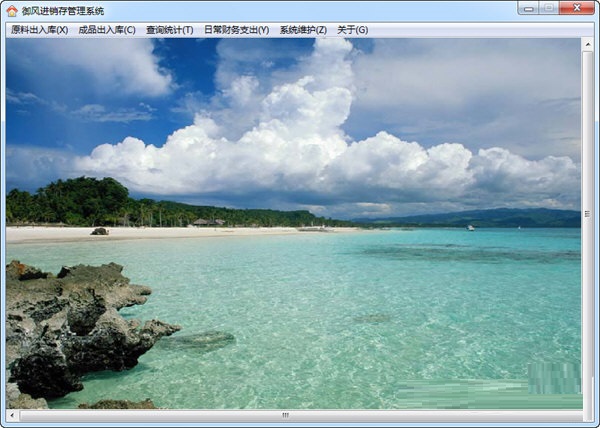Click the vertical scrollbar thumb
The width and height of the screenshot is (600, 428).
click(x=587, y=214)
